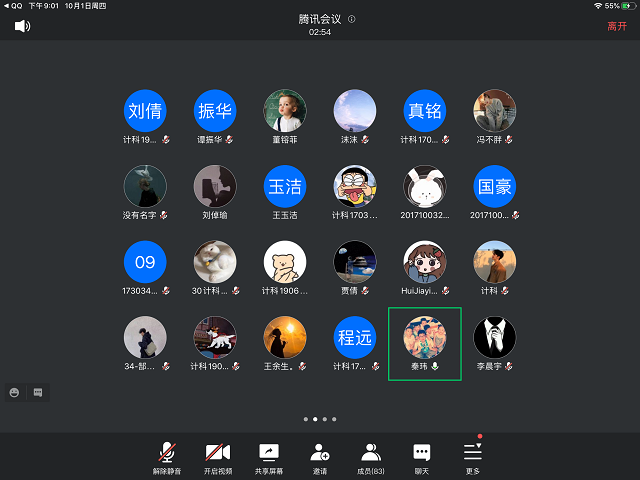Select the 振华 participant avatar
The image size is (640, 480).
[215, 110]
